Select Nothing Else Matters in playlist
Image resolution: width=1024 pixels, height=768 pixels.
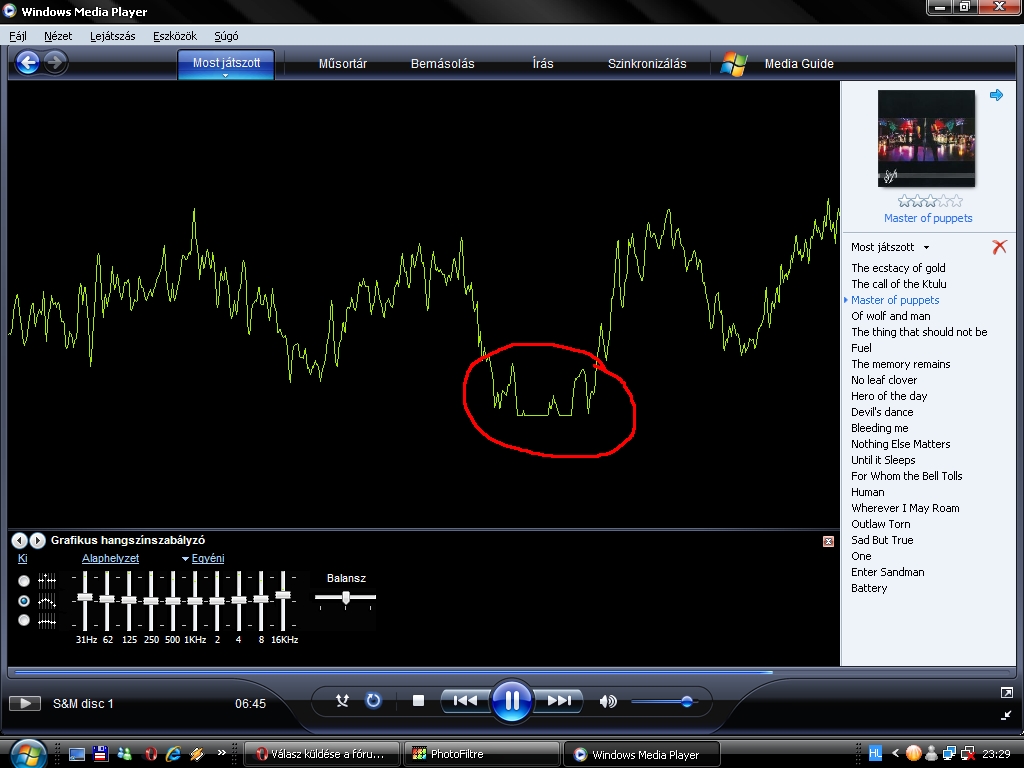tap(901, 444)
